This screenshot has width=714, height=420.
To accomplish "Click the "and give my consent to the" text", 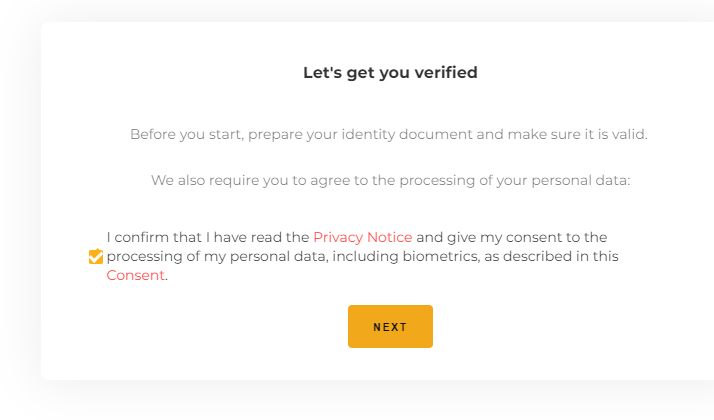I will click(x=511, y=237).
